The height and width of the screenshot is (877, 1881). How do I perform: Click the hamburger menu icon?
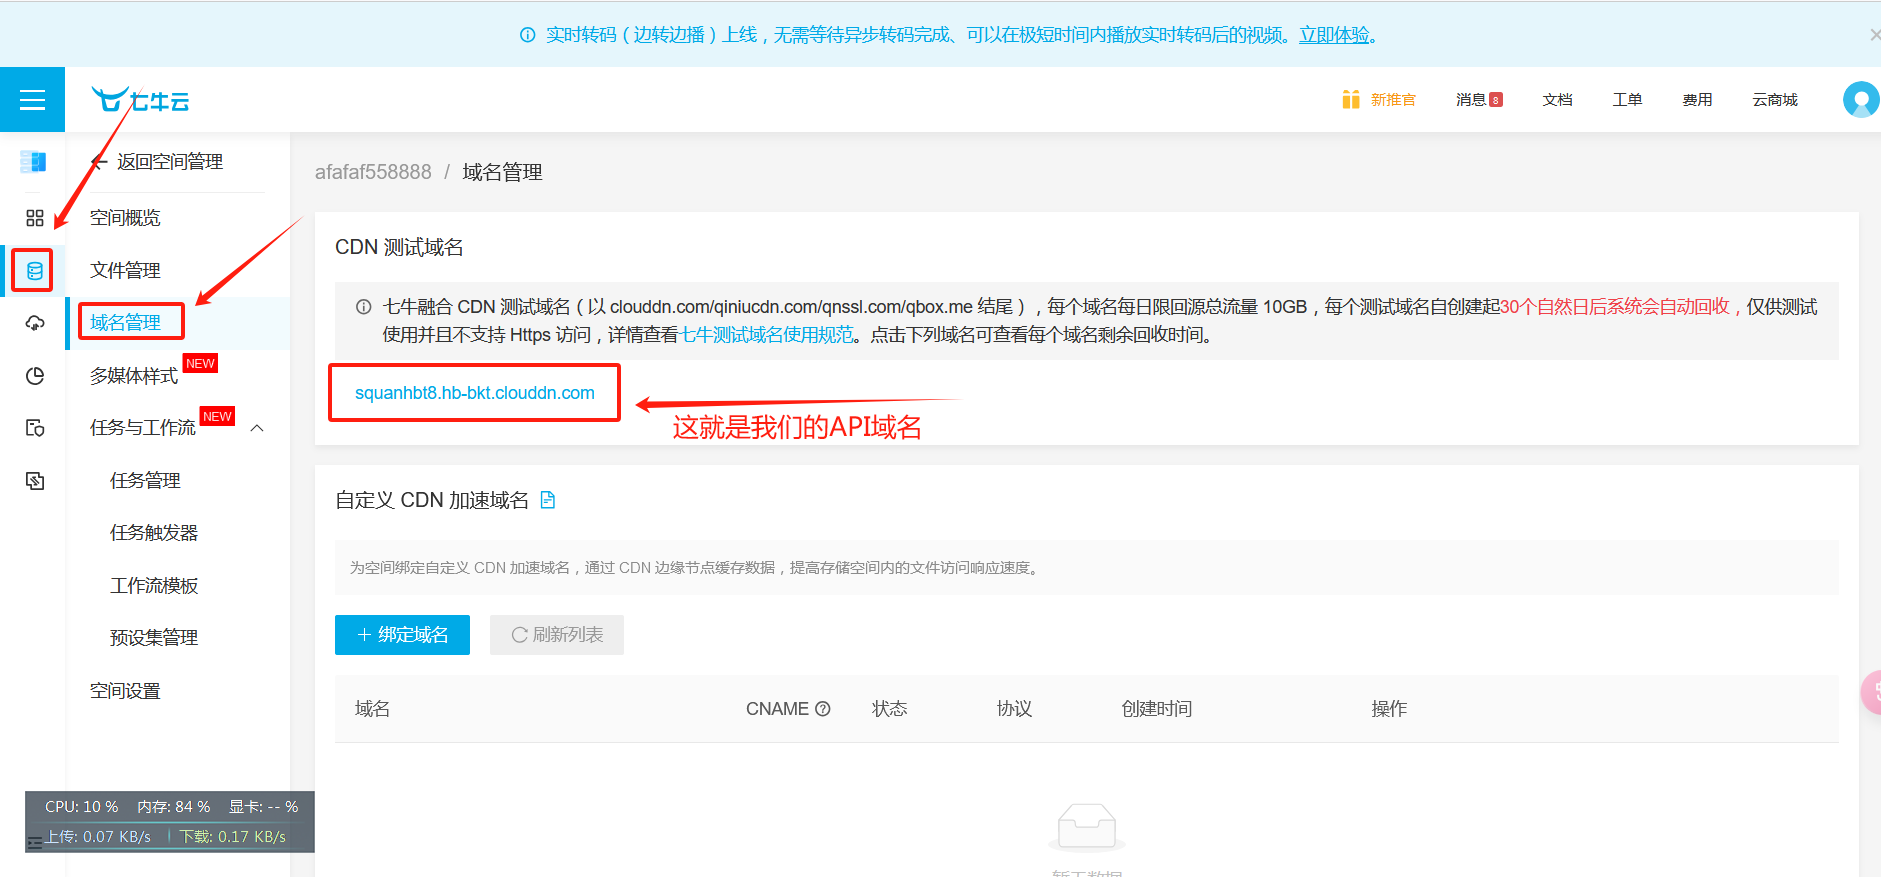click(32, 100)
